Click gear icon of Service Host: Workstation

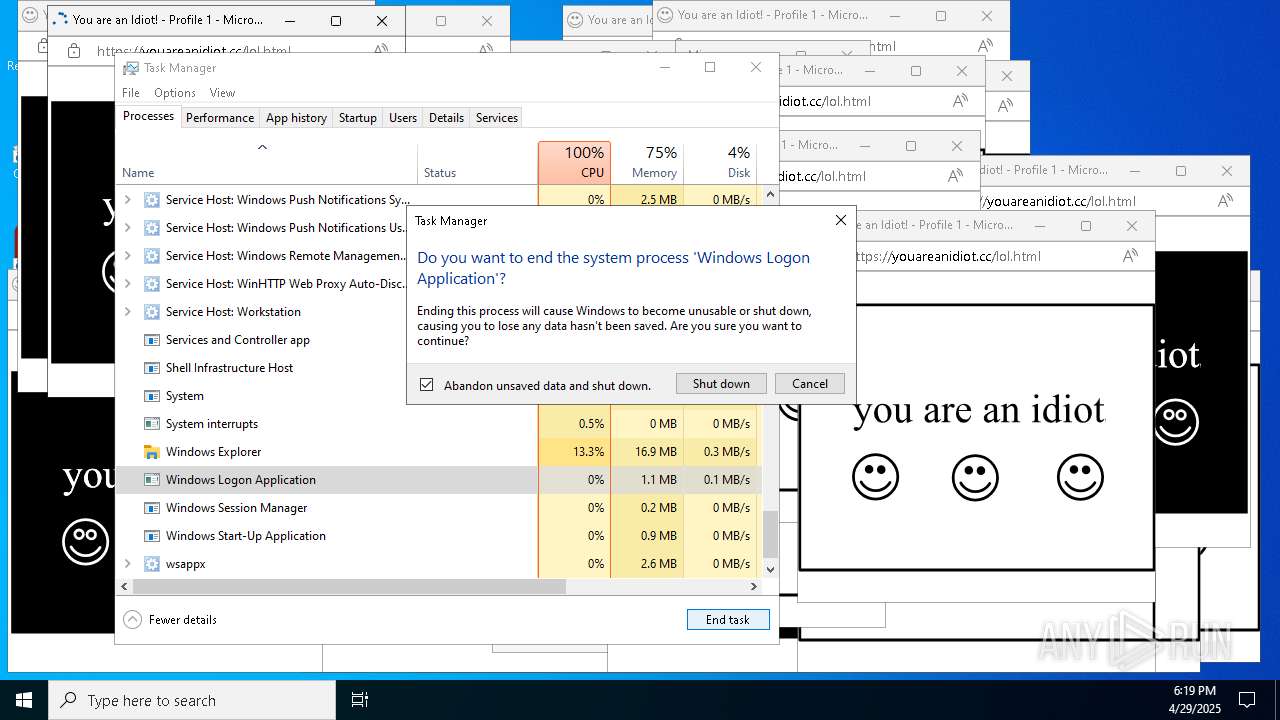[x=152, y=312]
